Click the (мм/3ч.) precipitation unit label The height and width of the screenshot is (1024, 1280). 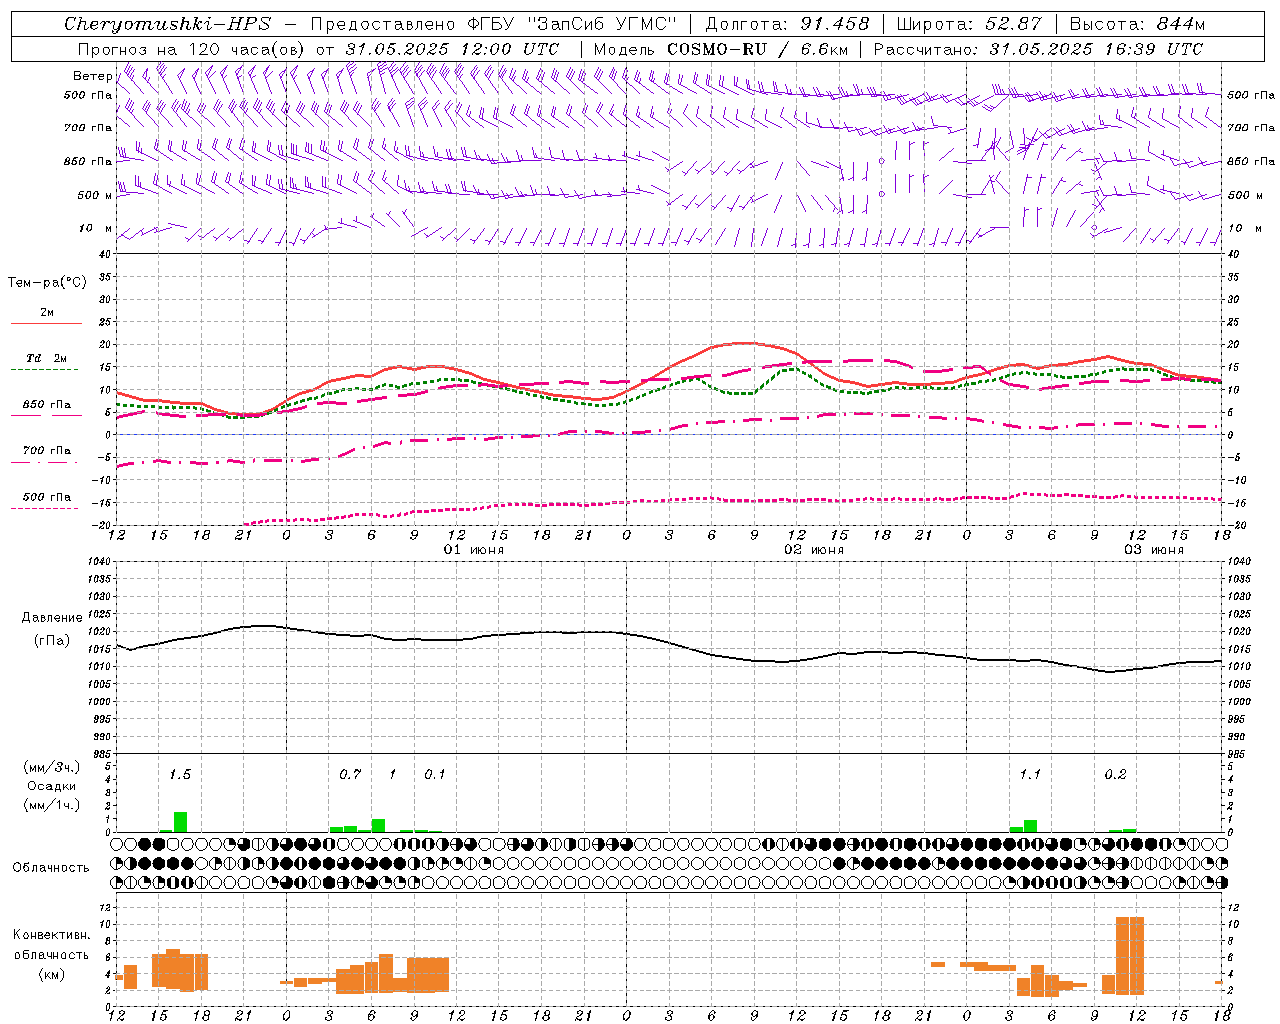52,767
